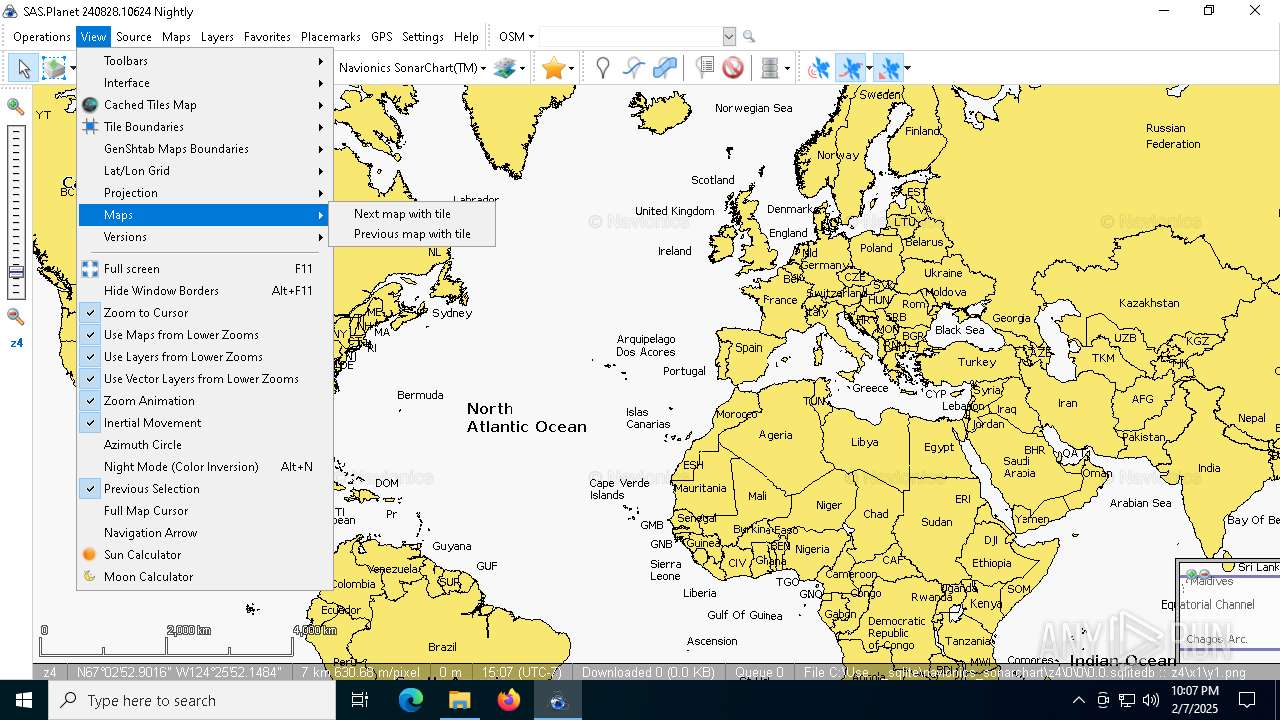Turn off Zoom Animation
The height and width of the screenshot is (720, 1280).
(205, 401)
